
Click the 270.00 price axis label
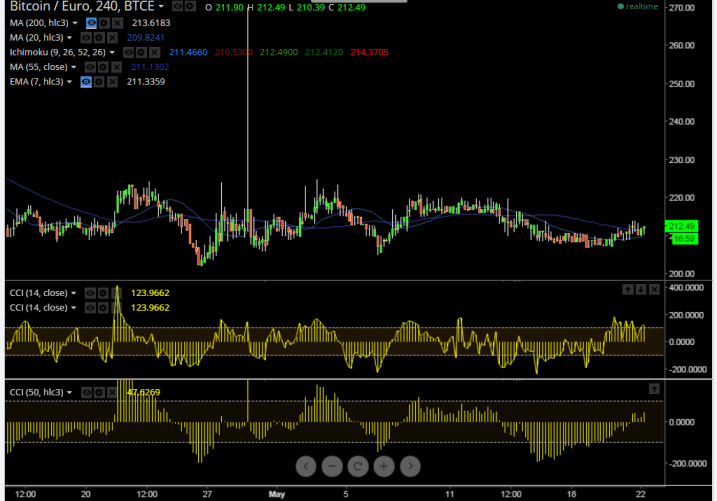(x=681, y=8)
